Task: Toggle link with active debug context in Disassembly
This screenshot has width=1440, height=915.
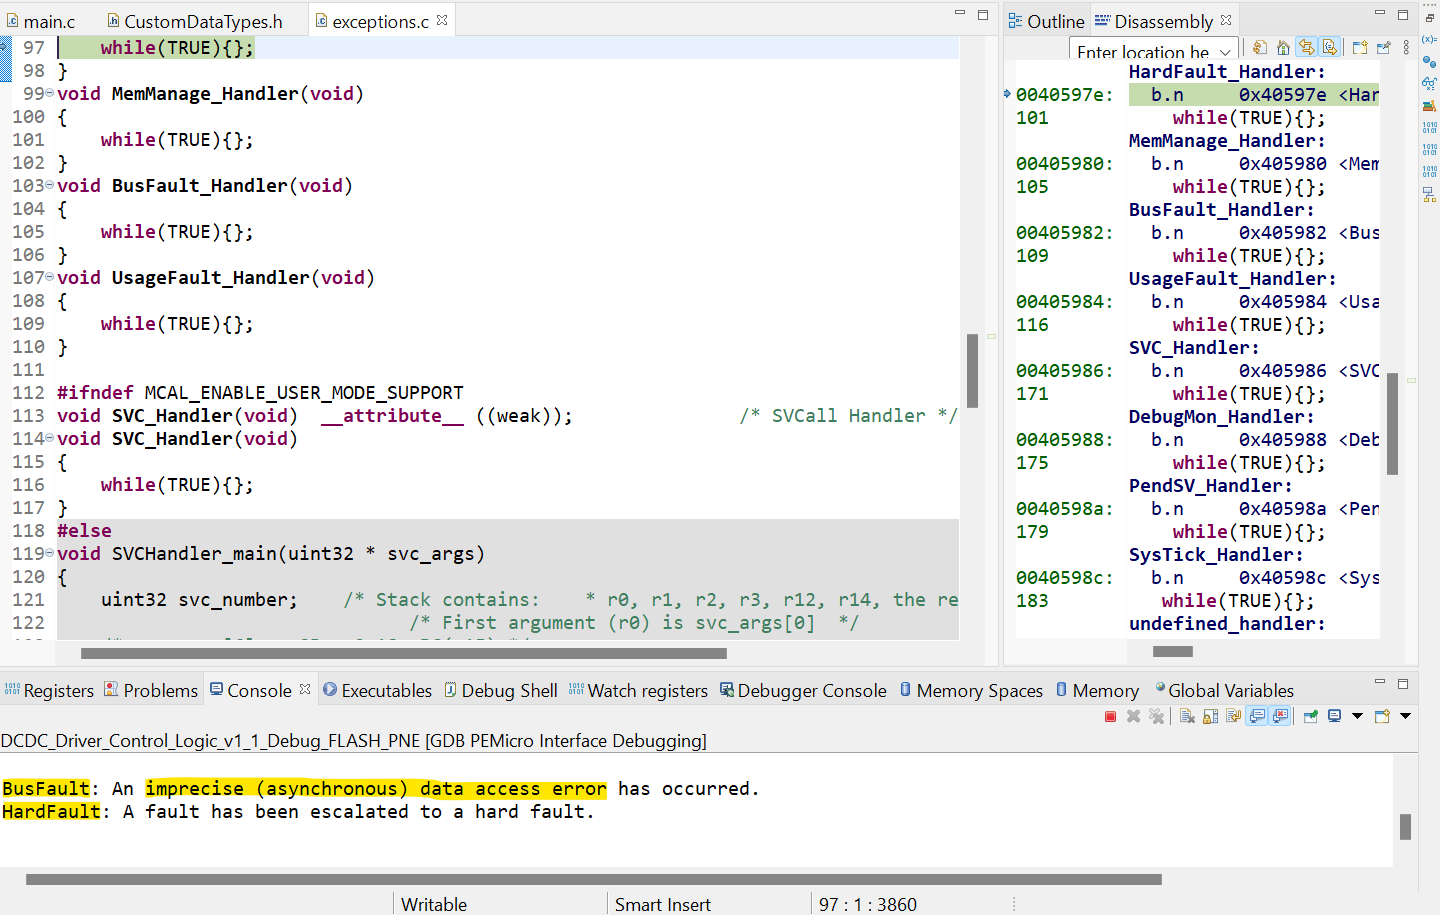Action: click(x=1307, y=47)
